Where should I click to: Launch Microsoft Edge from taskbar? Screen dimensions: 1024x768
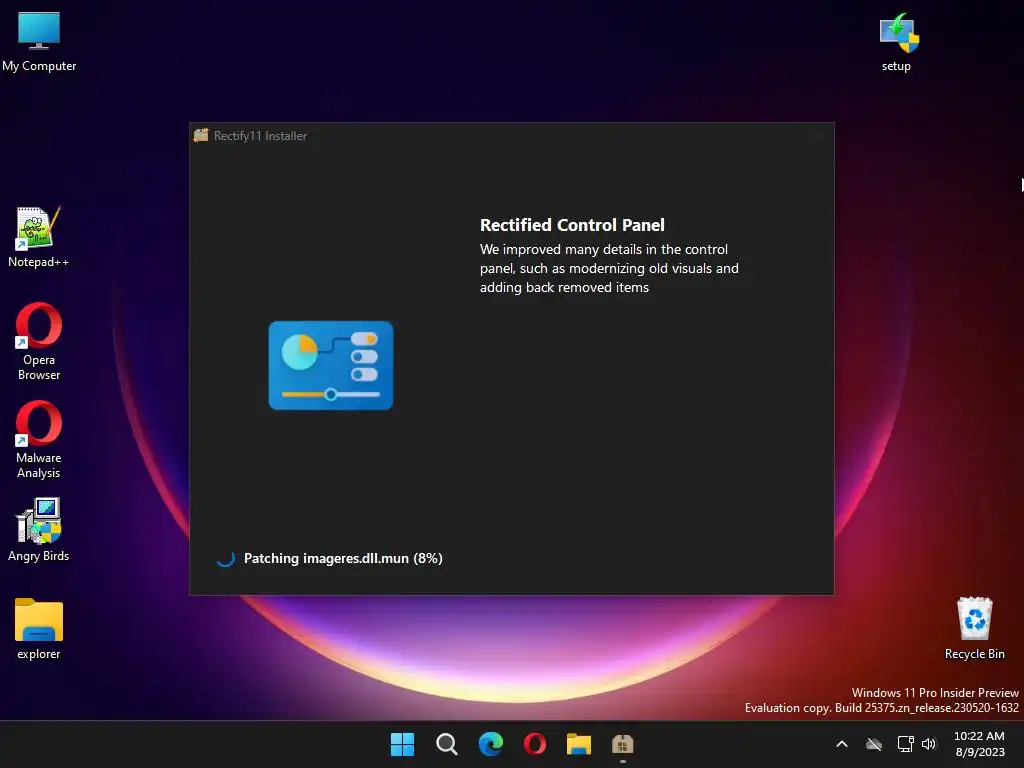pos(490,744)
